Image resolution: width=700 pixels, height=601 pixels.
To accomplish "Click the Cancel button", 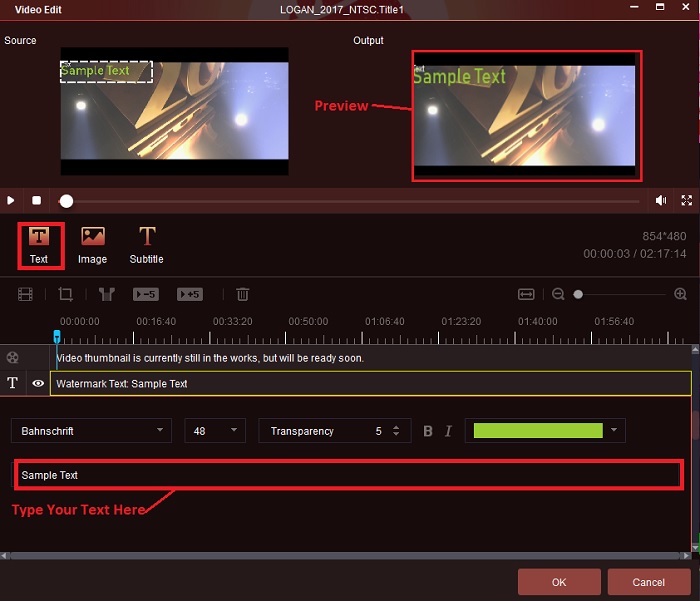I will (x=649, y=582).
